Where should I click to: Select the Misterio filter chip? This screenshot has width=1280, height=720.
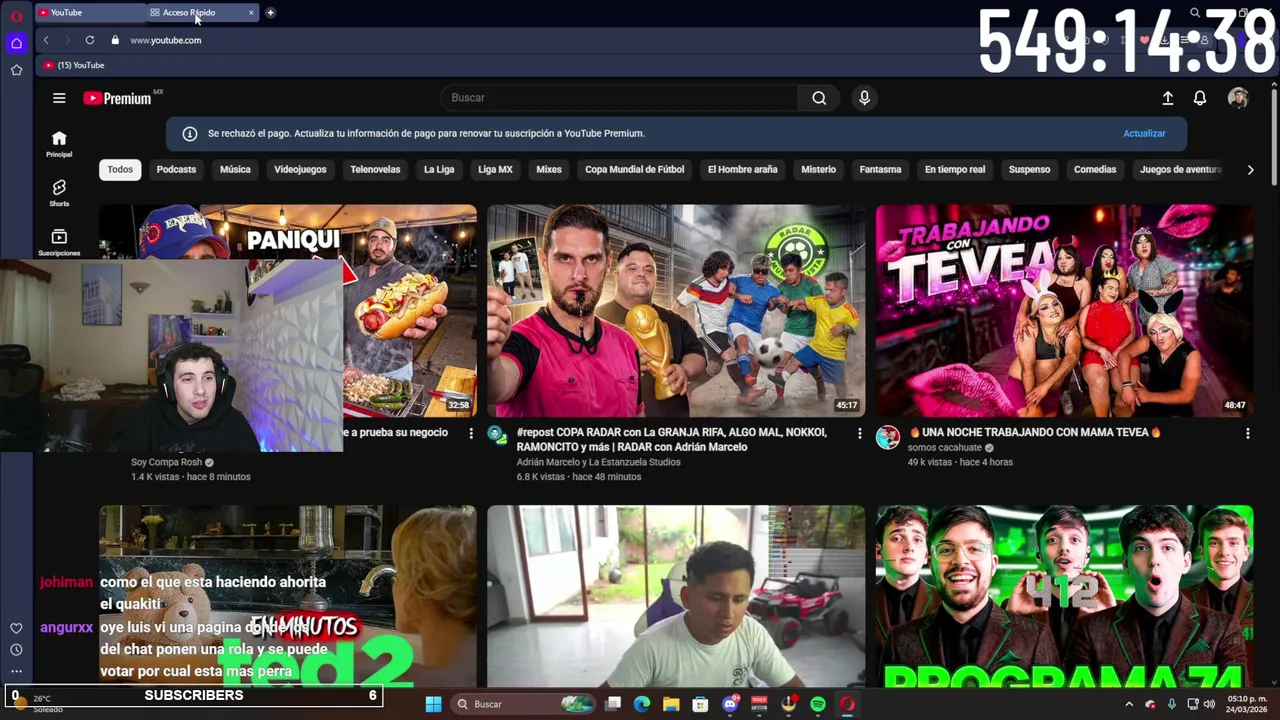tap(818, 170)
